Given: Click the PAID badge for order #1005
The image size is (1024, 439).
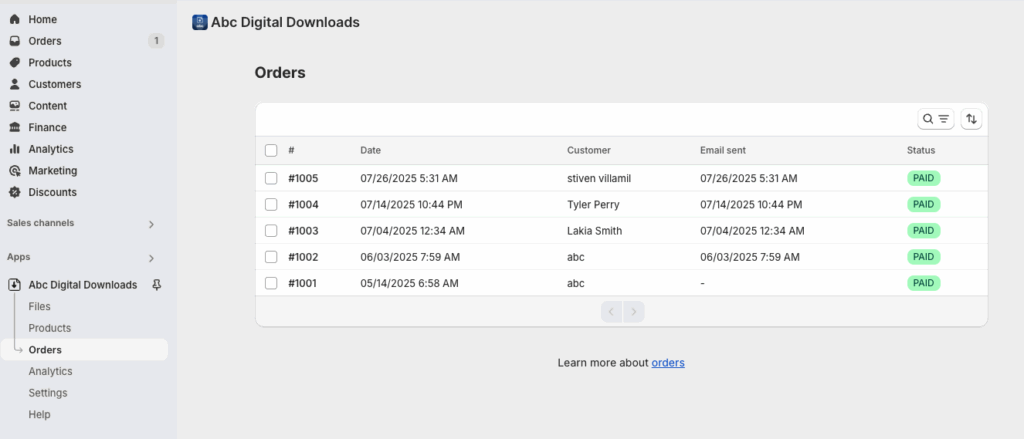Looking at the screenshot, I should coord(923,178).
